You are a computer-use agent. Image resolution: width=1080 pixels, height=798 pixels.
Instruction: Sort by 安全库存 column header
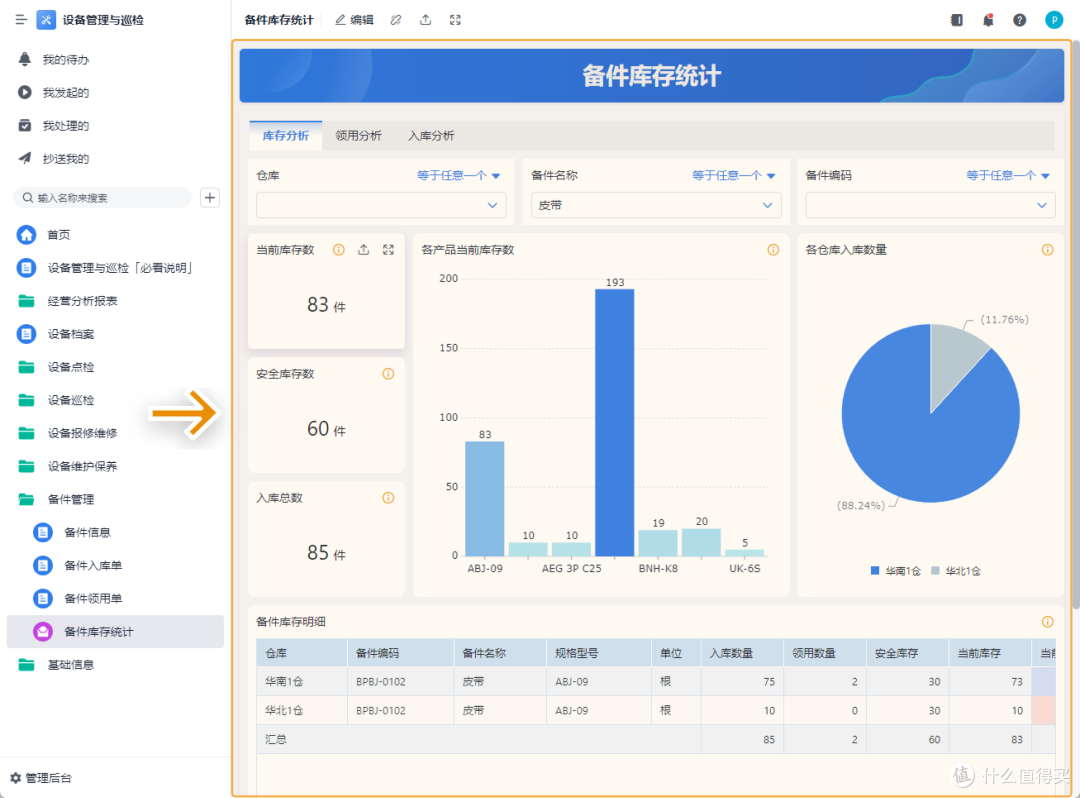907,653
